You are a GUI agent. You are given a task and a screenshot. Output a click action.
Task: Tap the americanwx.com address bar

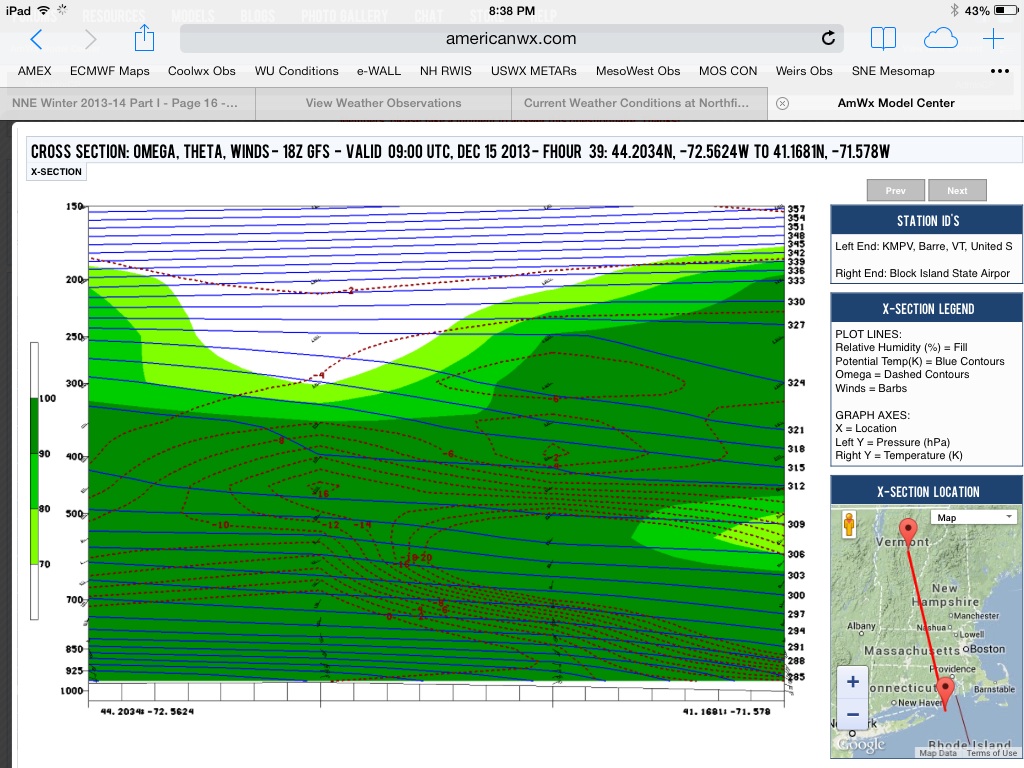coord(510,39)
